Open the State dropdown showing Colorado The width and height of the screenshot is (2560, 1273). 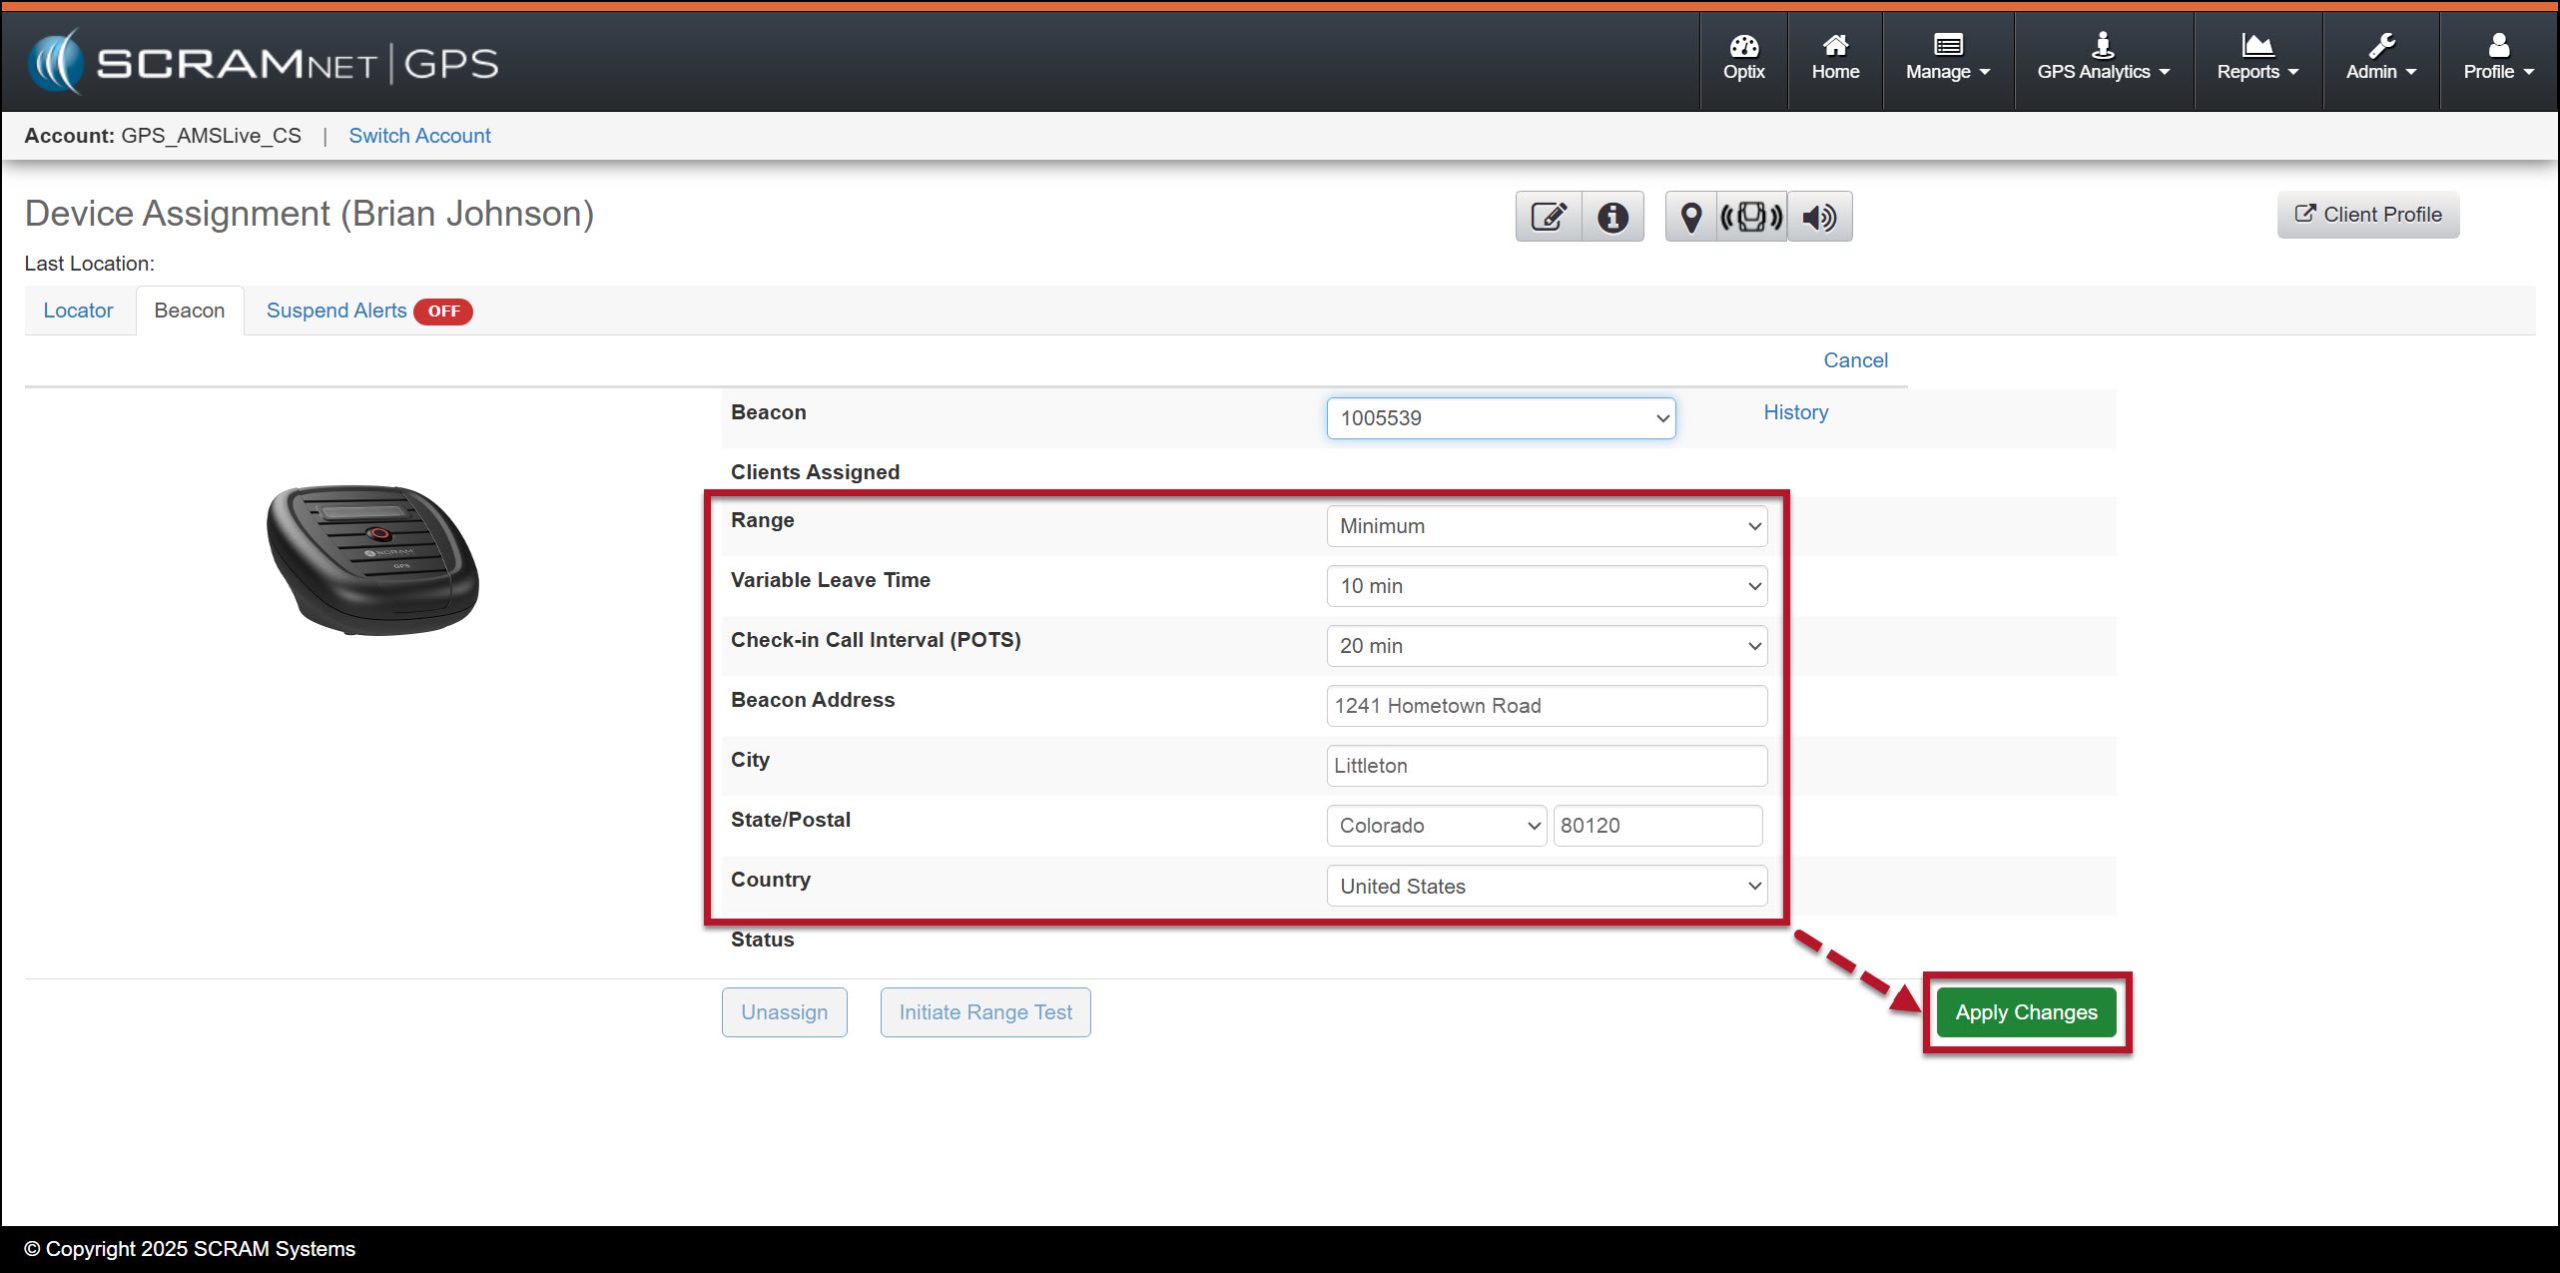coord(1436,826)
